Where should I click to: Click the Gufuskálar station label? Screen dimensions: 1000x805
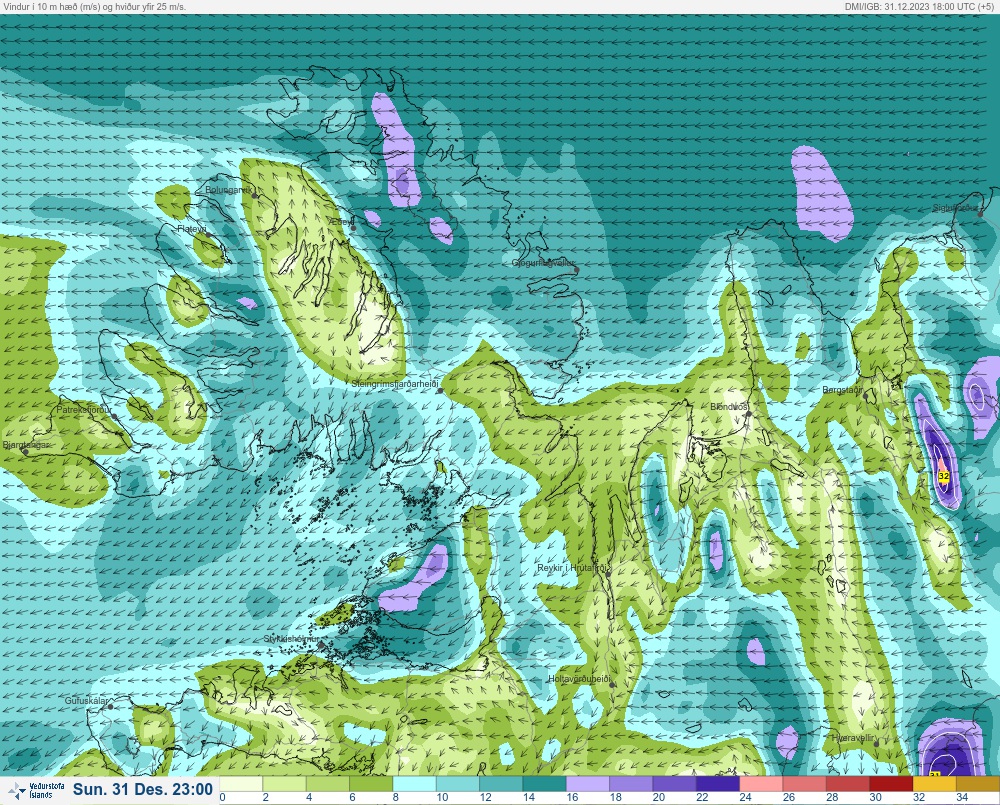click(86, 700)
